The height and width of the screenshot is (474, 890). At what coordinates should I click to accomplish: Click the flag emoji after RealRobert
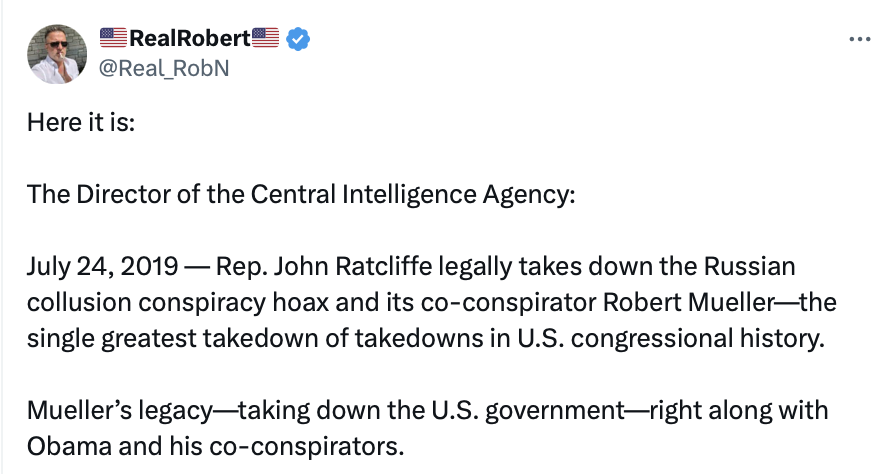coord(266,39)
